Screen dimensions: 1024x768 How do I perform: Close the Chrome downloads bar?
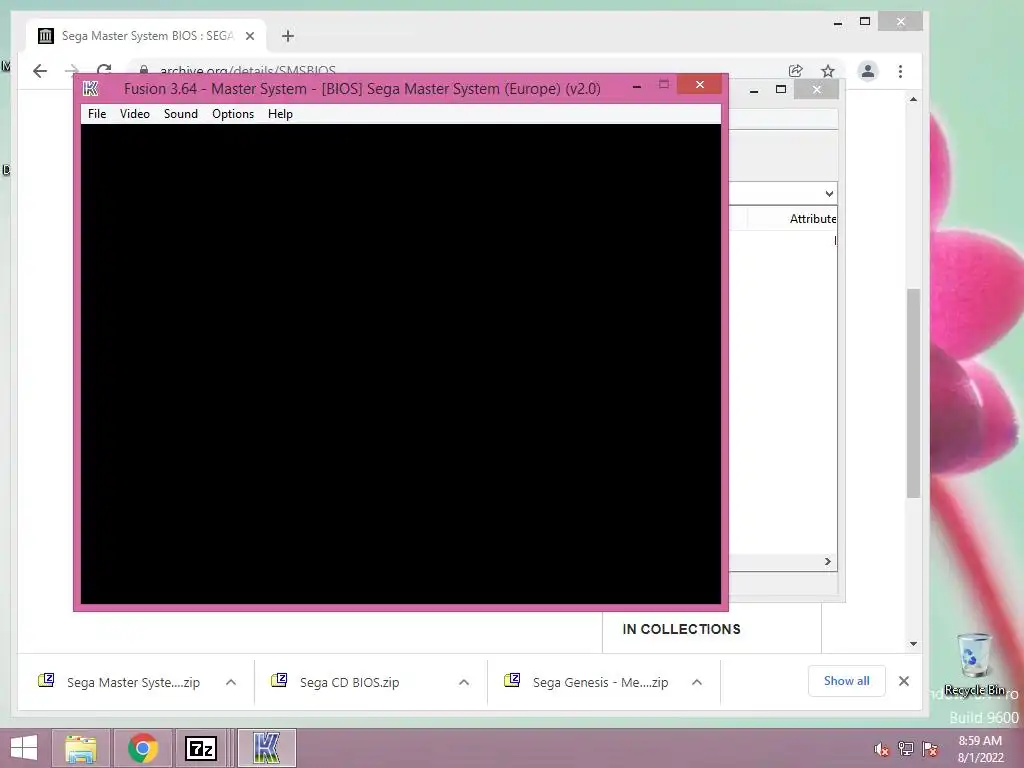(x=904, y=681)
